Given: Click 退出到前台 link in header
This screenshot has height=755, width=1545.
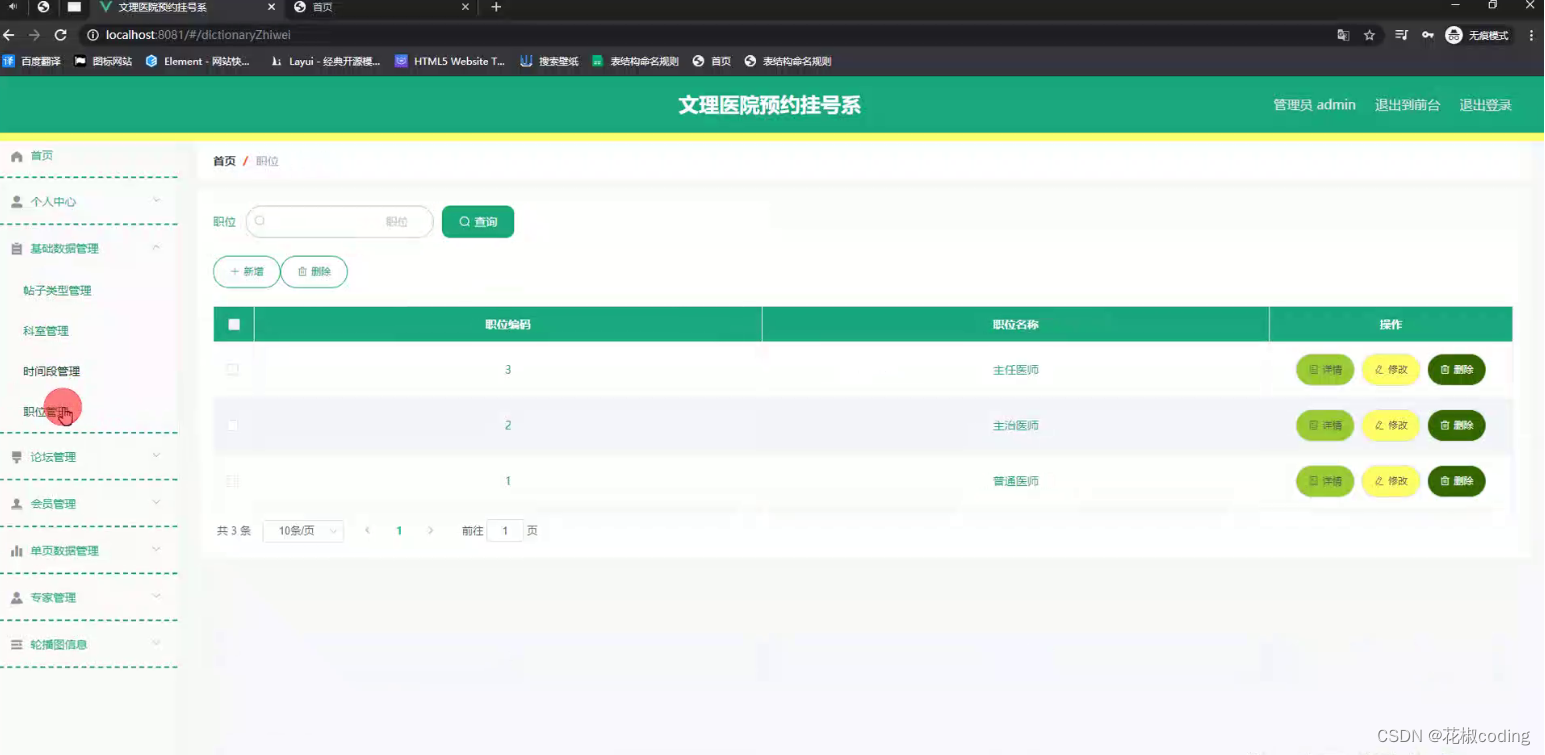Looking at the screenshot, I should coord(1407,105).
